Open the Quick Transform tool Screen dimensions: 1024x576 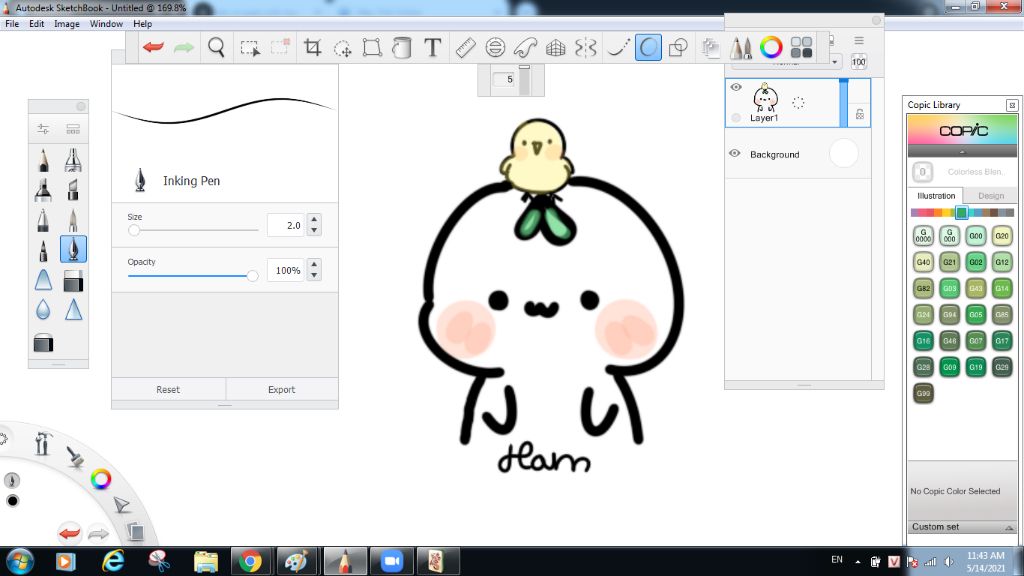pos(342,48)
